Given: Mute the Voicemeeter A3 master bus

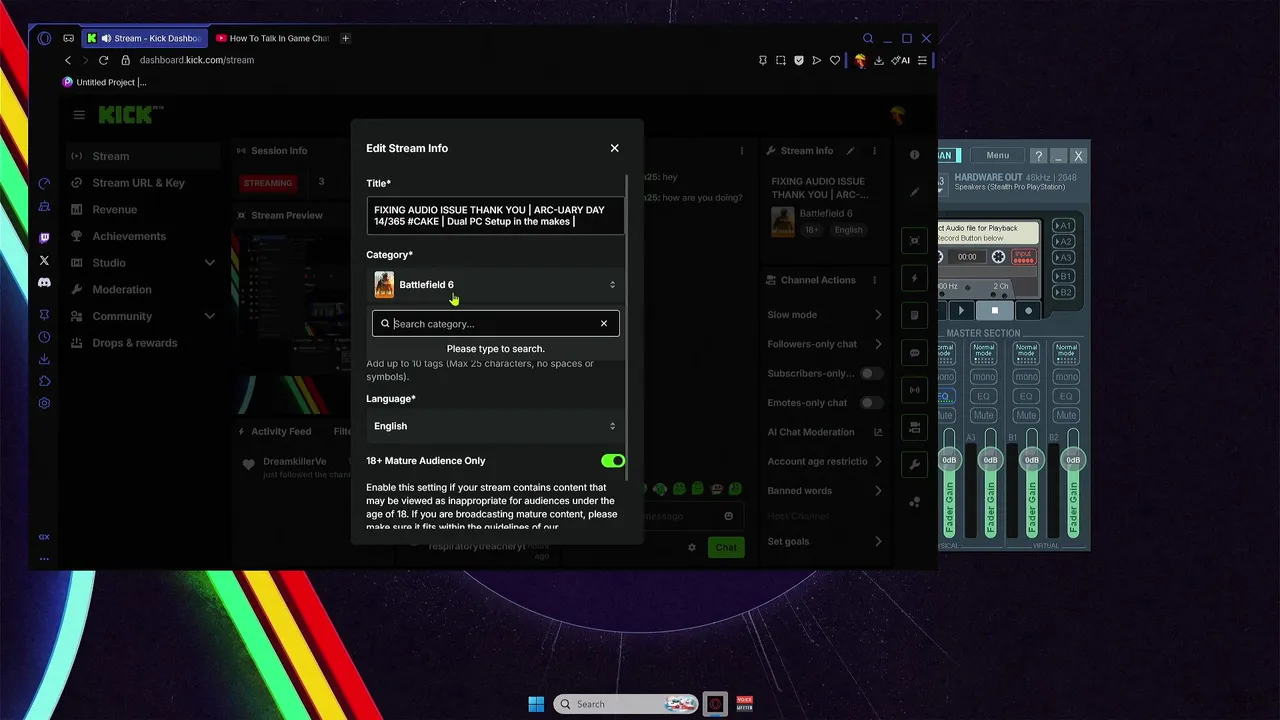Looking at the screenshot, I should click(x=984, y=415).
